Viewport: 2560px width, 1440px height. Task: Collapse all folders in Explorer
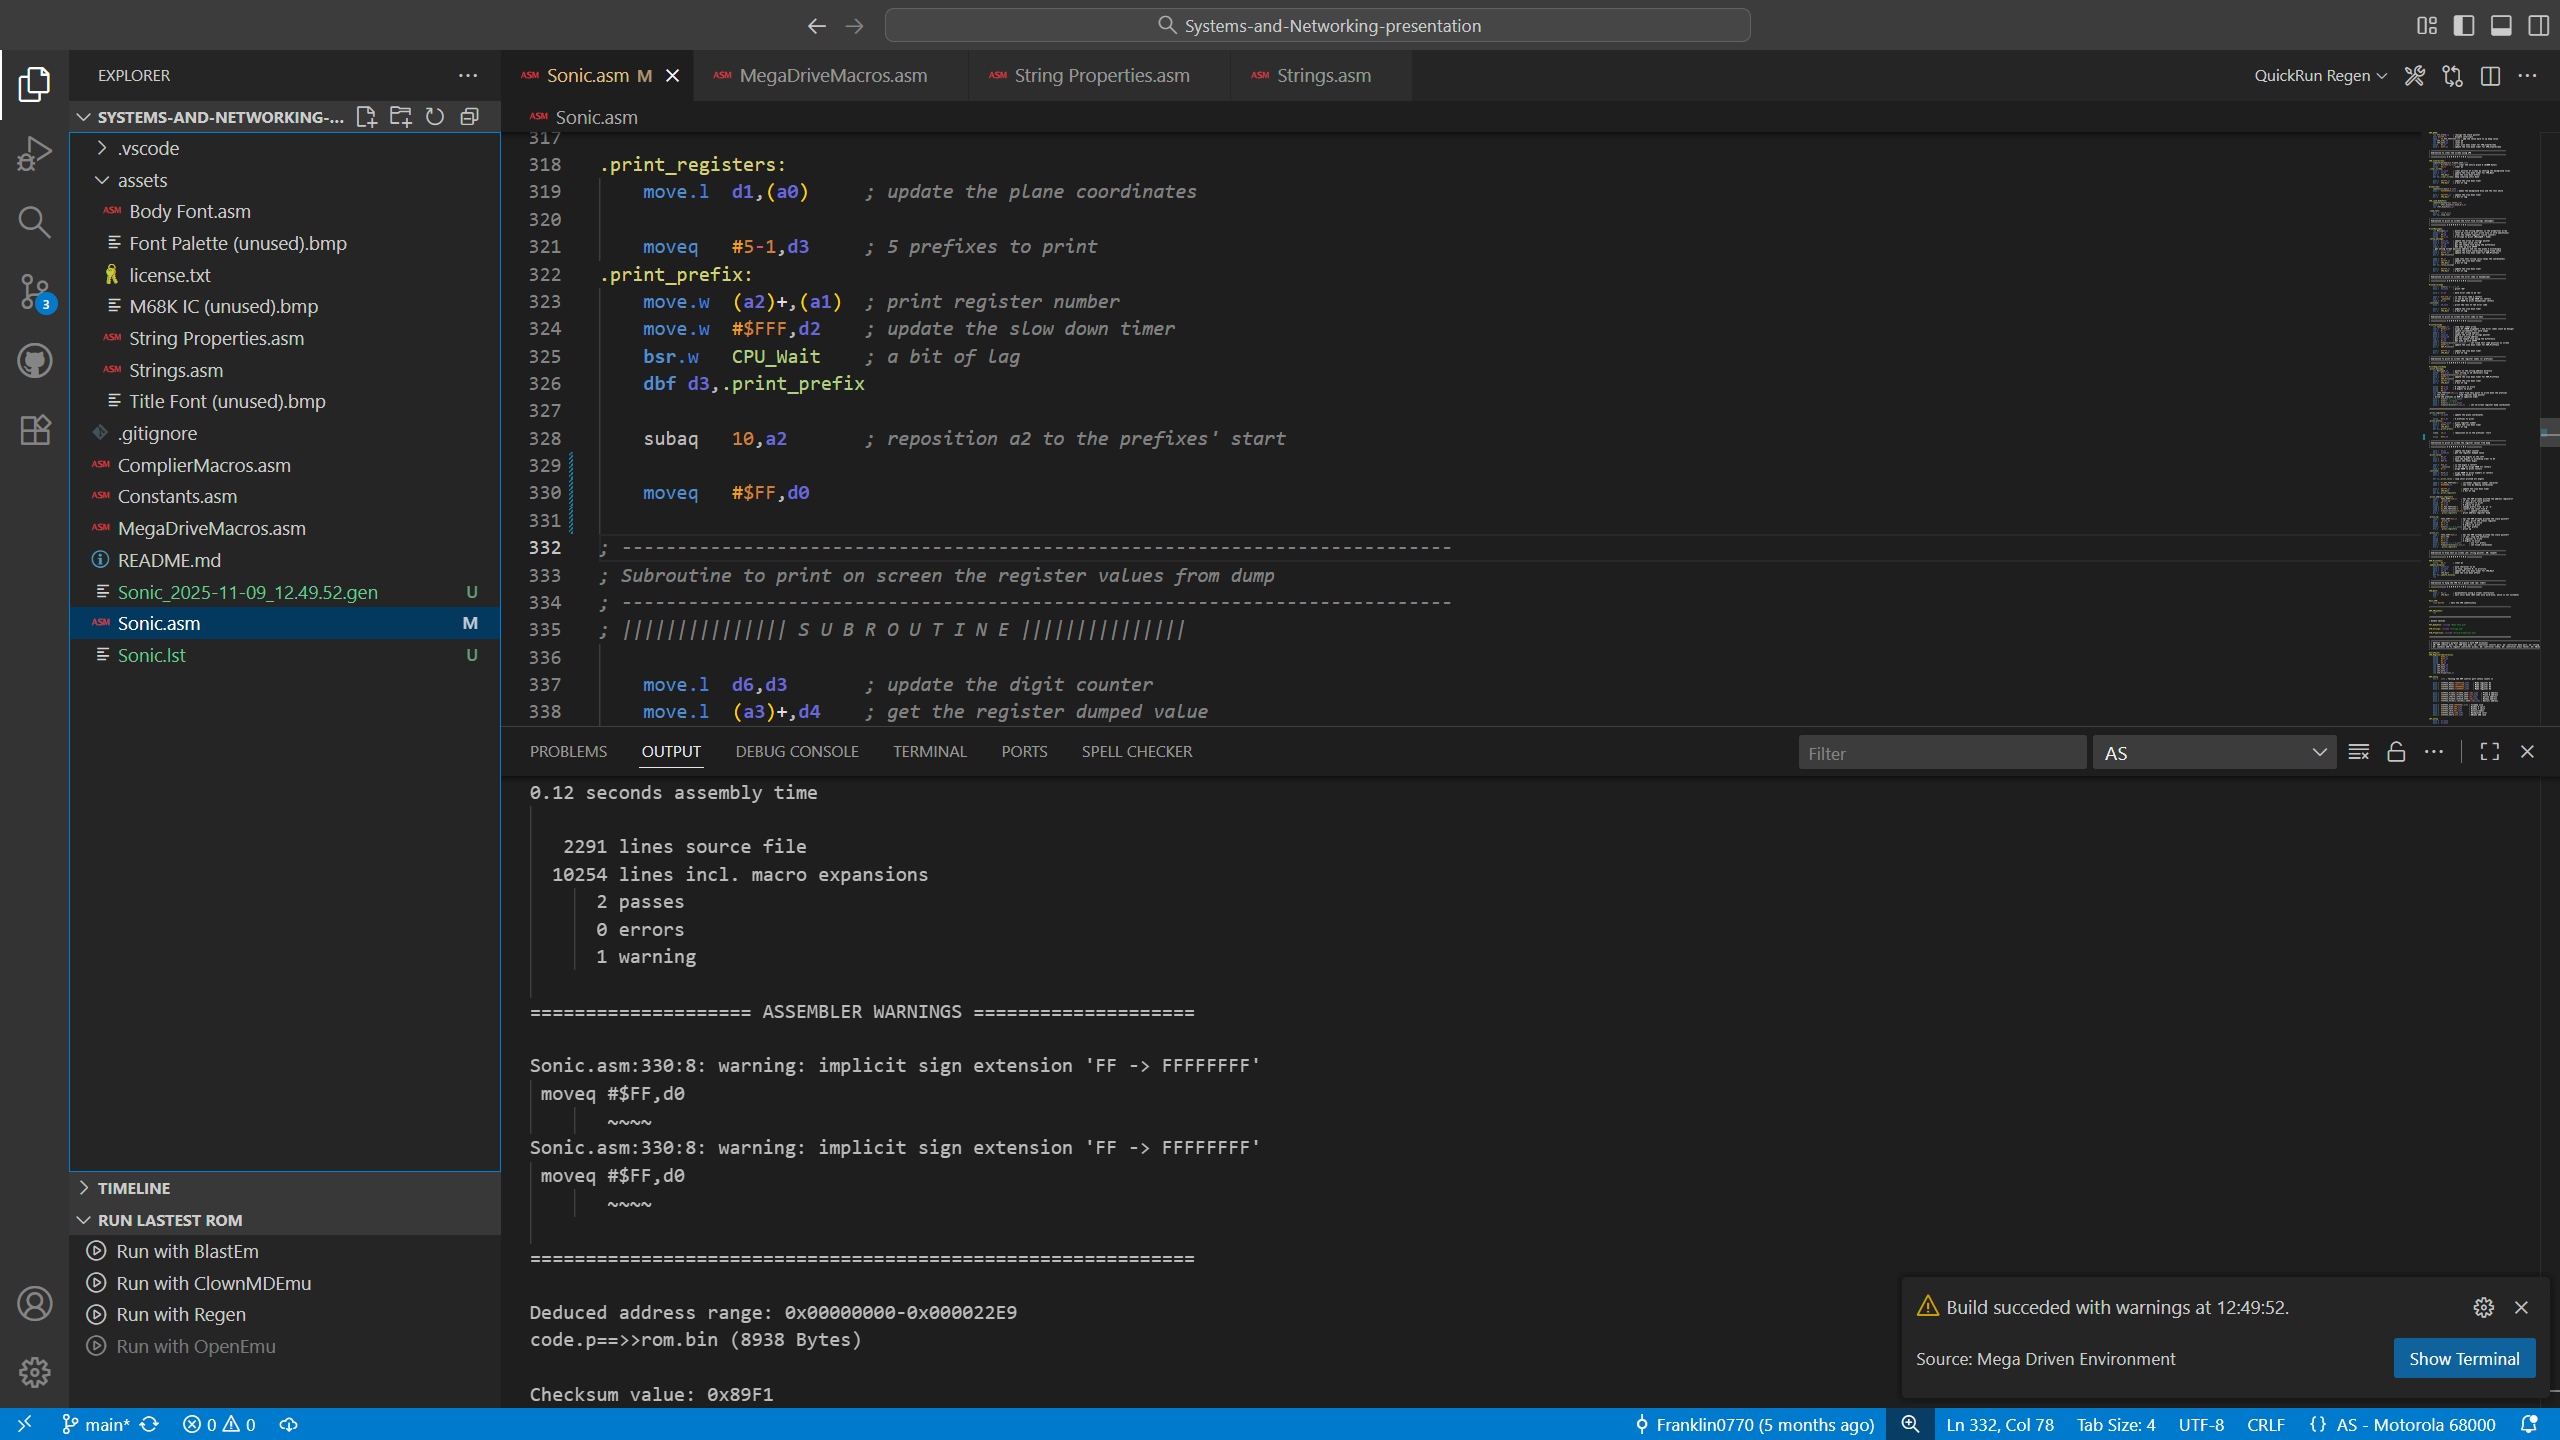point(469,117)
